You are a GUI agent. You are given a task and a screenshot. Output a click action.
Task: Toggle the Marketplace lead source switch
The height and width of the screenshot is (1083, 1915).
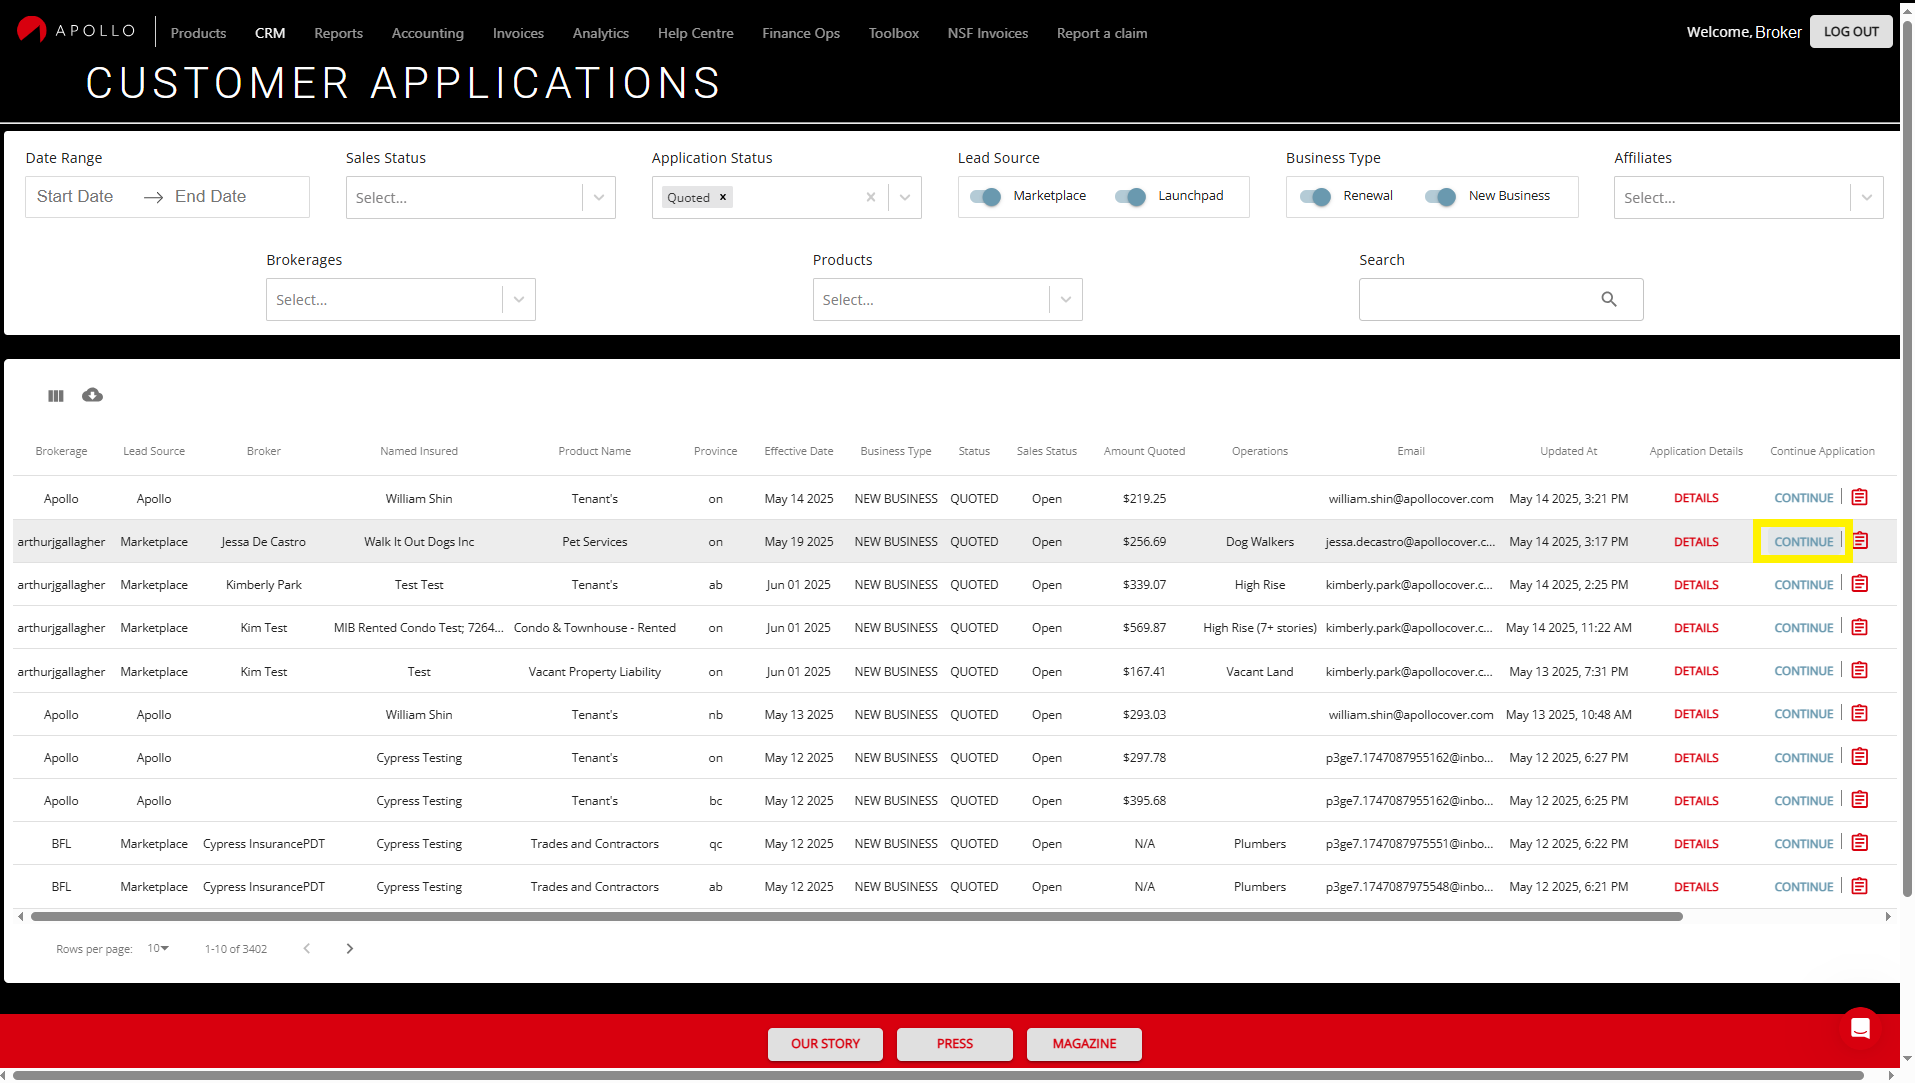tap(985, 197)
